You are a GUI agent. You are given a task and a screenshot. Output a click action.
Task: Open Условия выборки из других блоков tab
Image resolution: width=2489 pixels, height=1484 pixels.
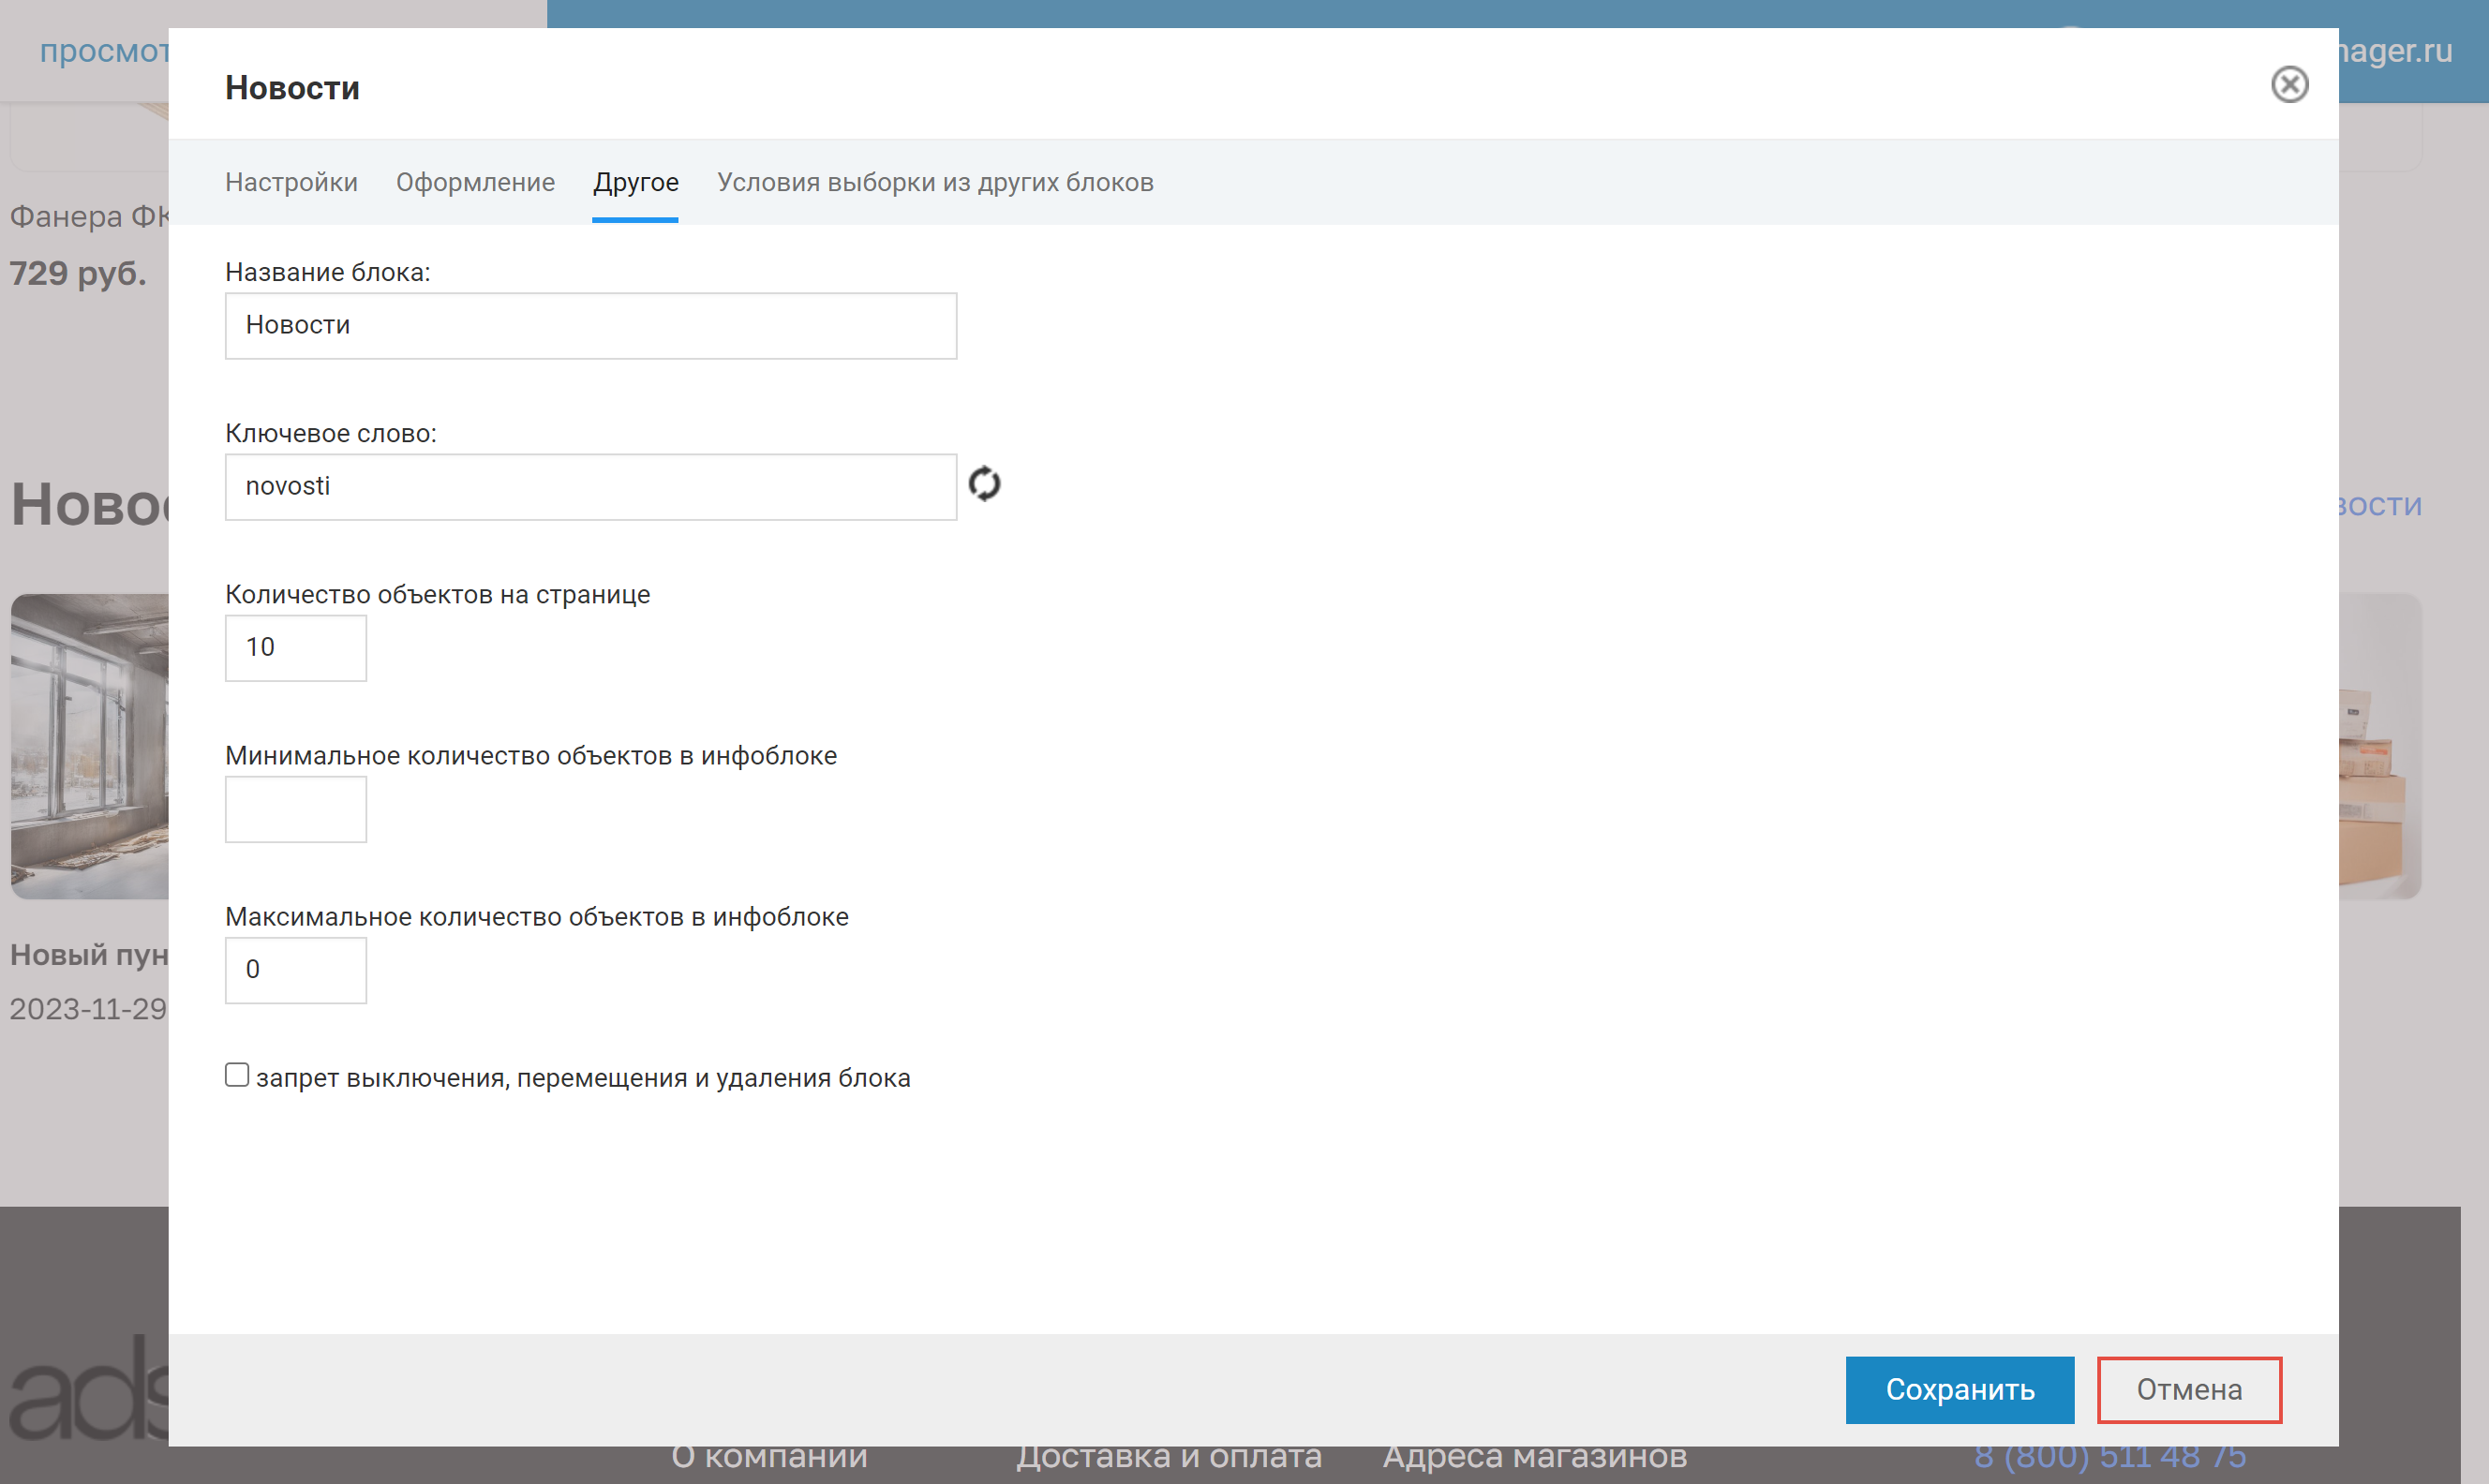coord(934,182)
